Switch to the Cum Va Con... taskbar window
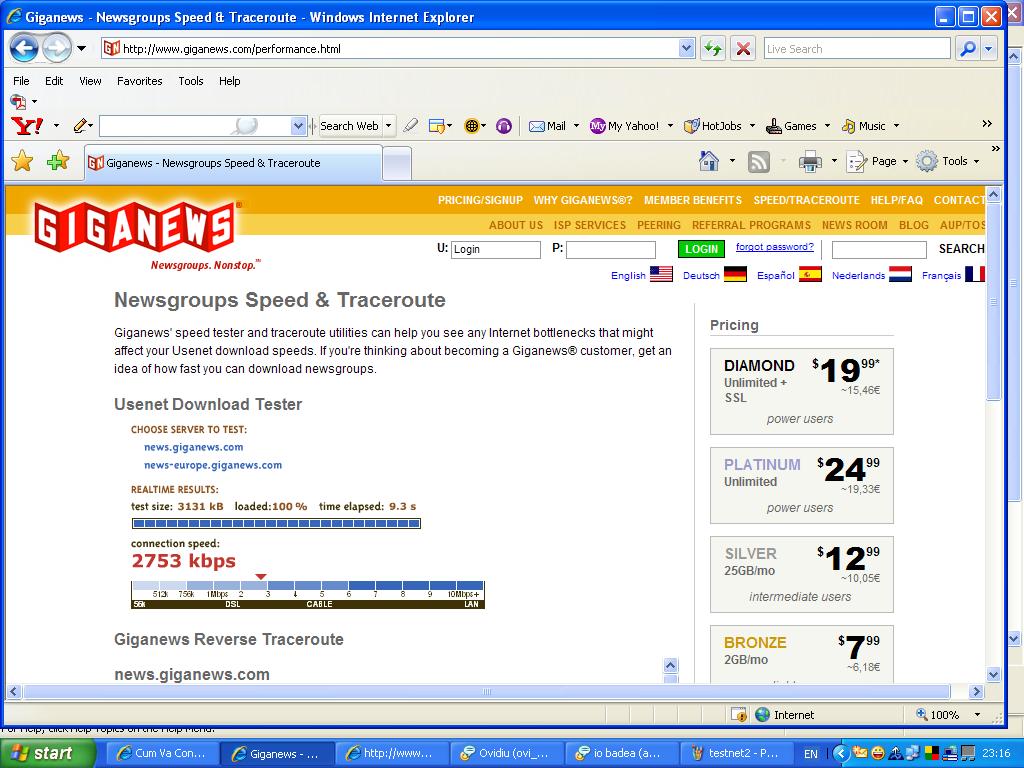Image resolution: width=1024 pixels, height=768 pixels. [x=161, y=753]
